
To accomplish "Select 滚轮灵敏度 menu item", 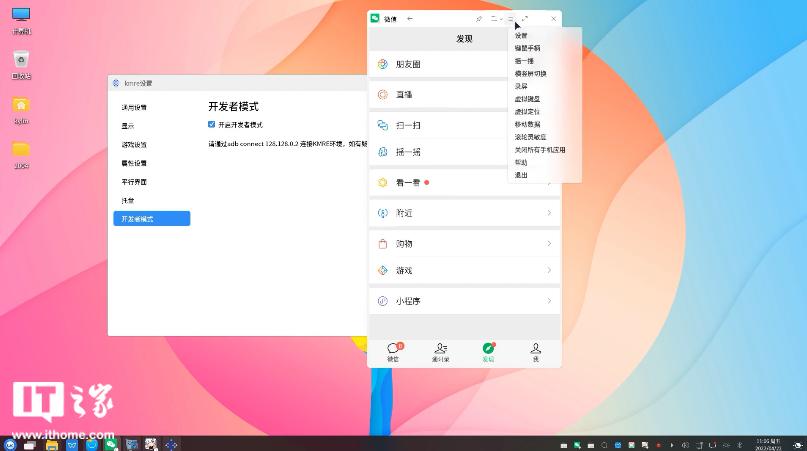I will pyautogui.click(x=530, y=137).
